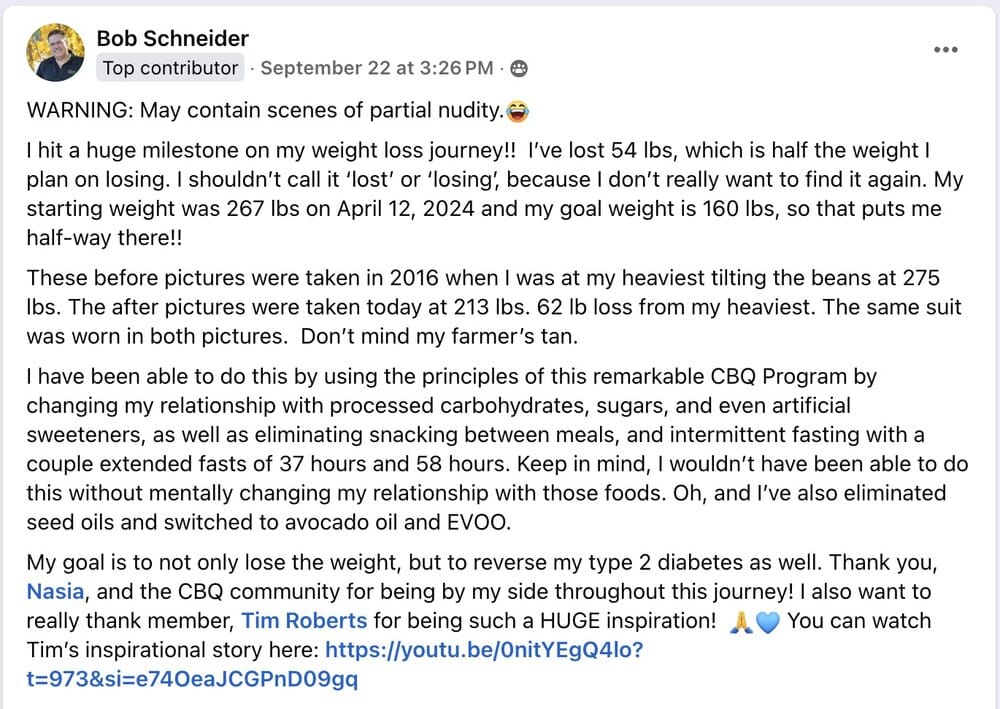Click the group audience icon beside timestamp
Viewport: 1000px width, 709px height.
tap(519, 69)
